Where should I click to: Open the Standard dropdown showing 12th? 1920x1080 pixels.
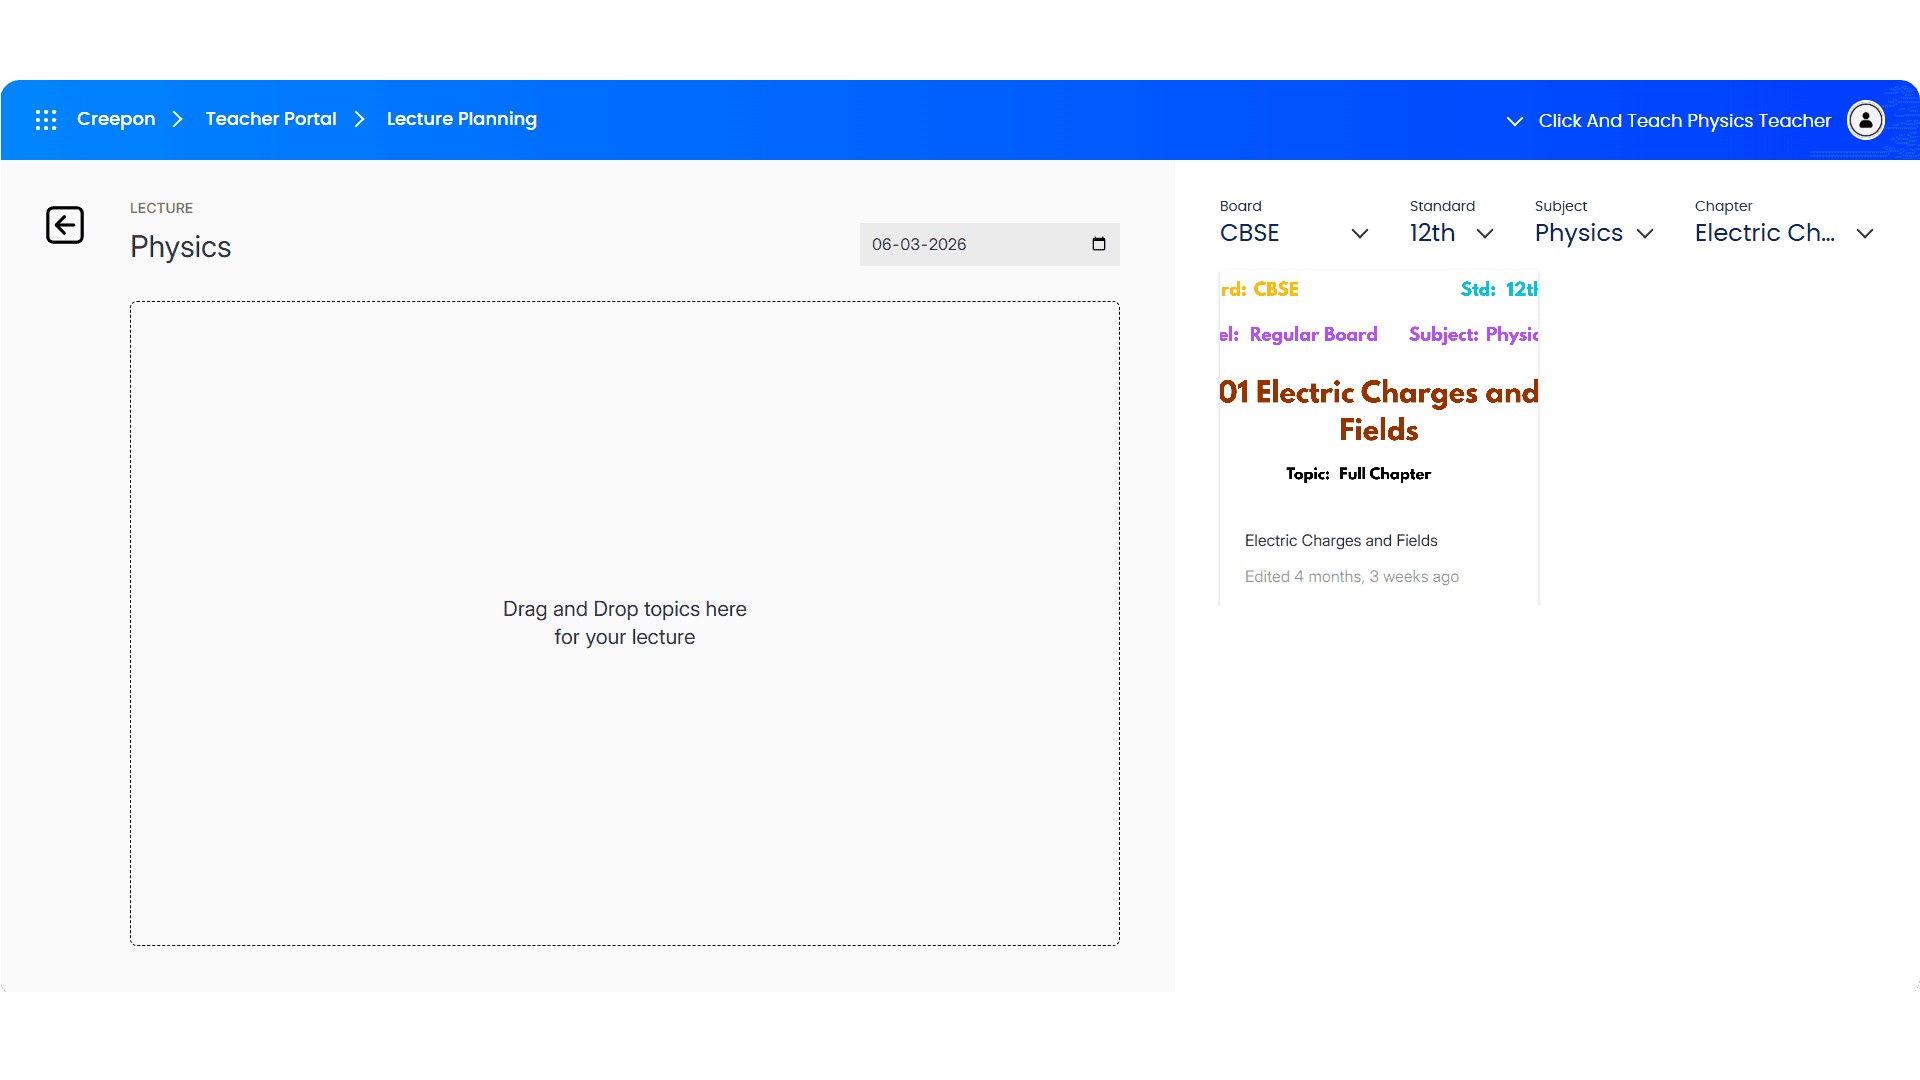coord(1430,232)
